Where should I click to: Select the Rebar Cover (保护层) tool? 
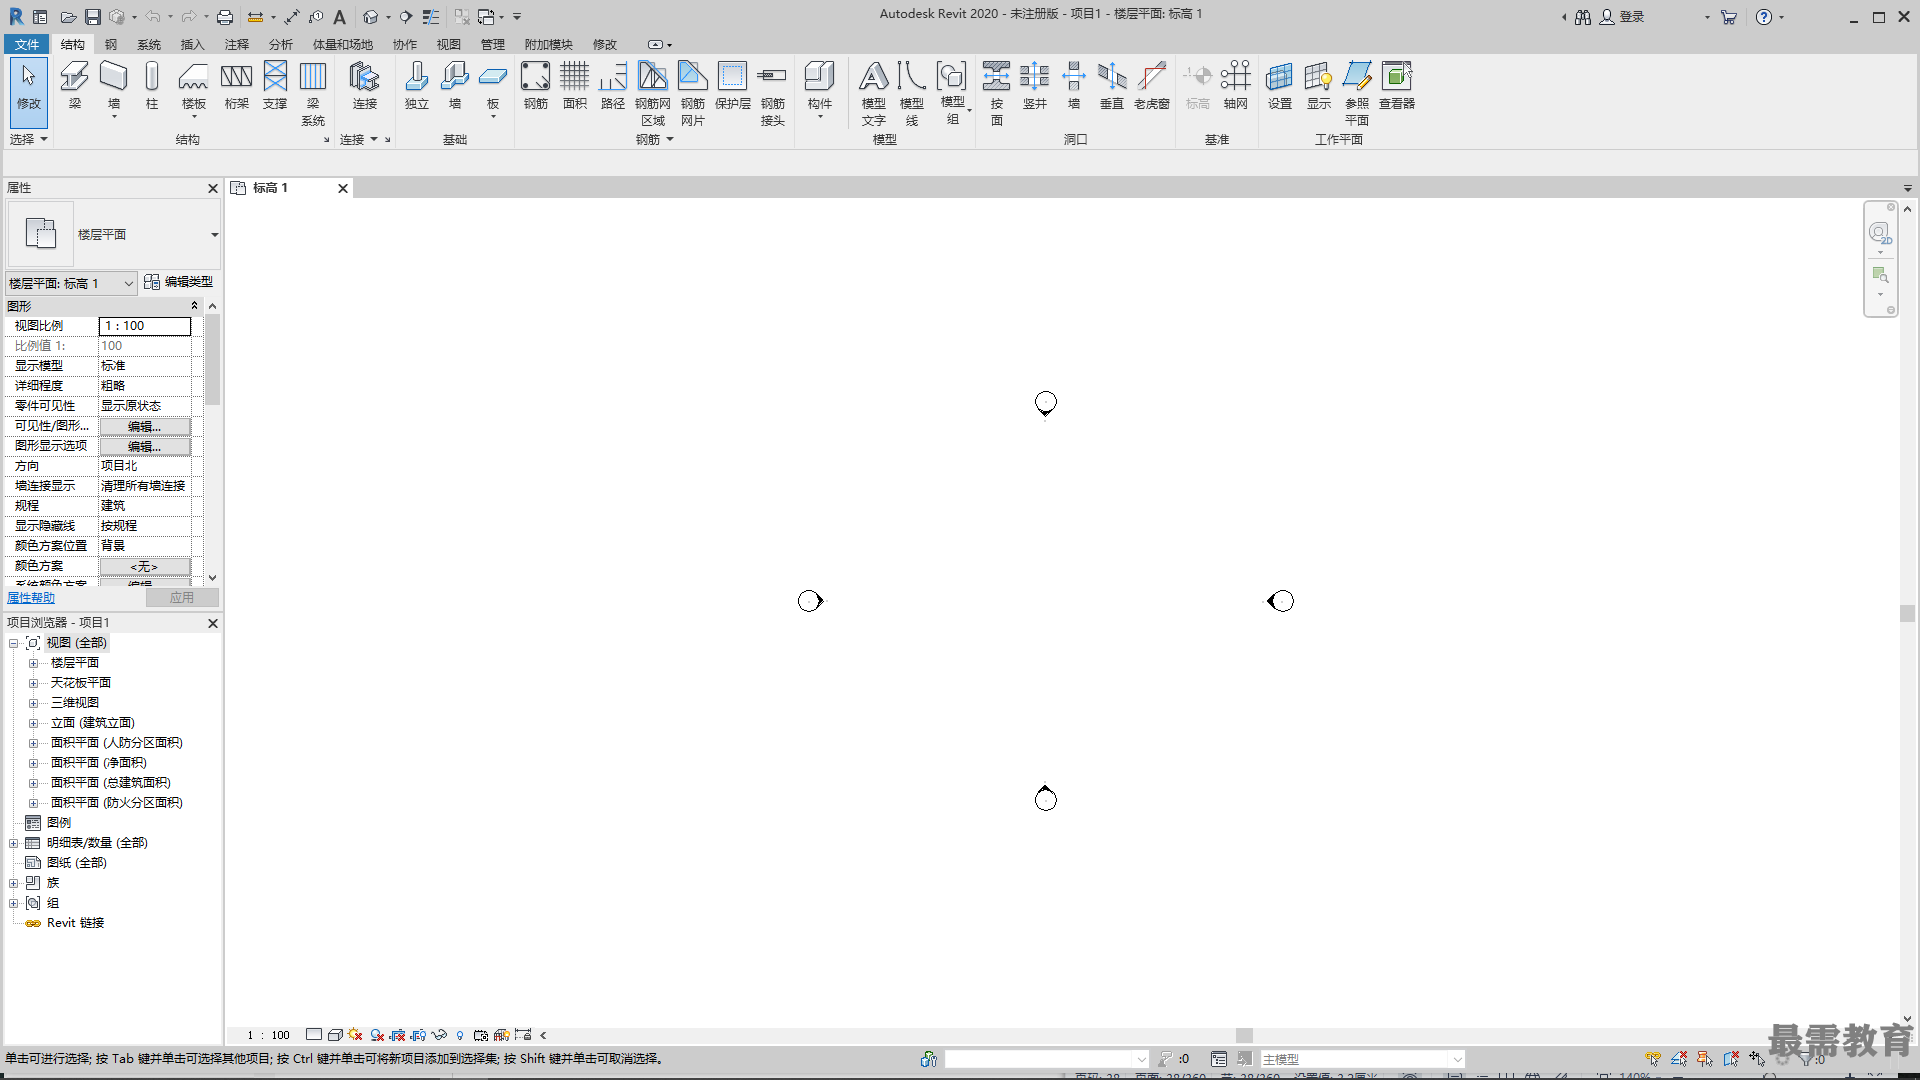[x=733, y=86]
